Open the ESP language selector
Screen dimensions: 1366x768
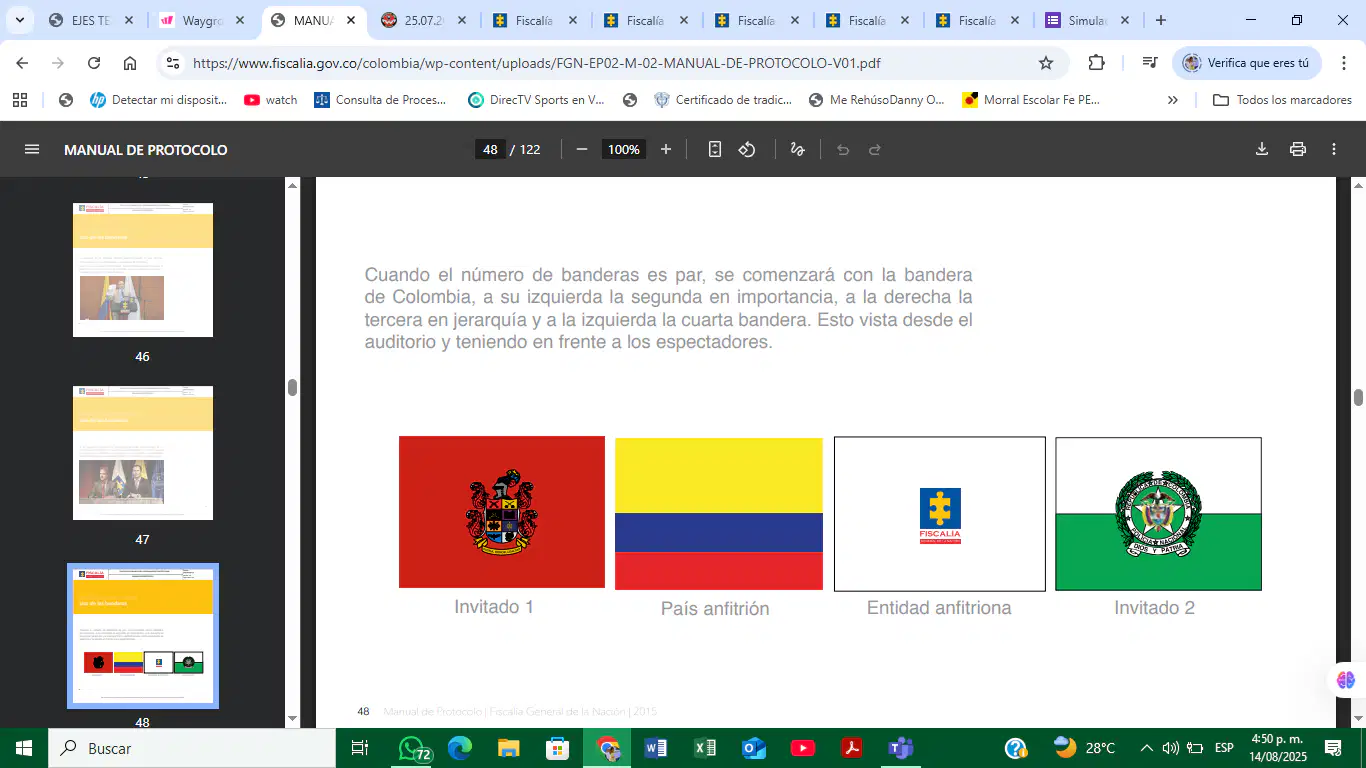click(x=1224, y=748)
